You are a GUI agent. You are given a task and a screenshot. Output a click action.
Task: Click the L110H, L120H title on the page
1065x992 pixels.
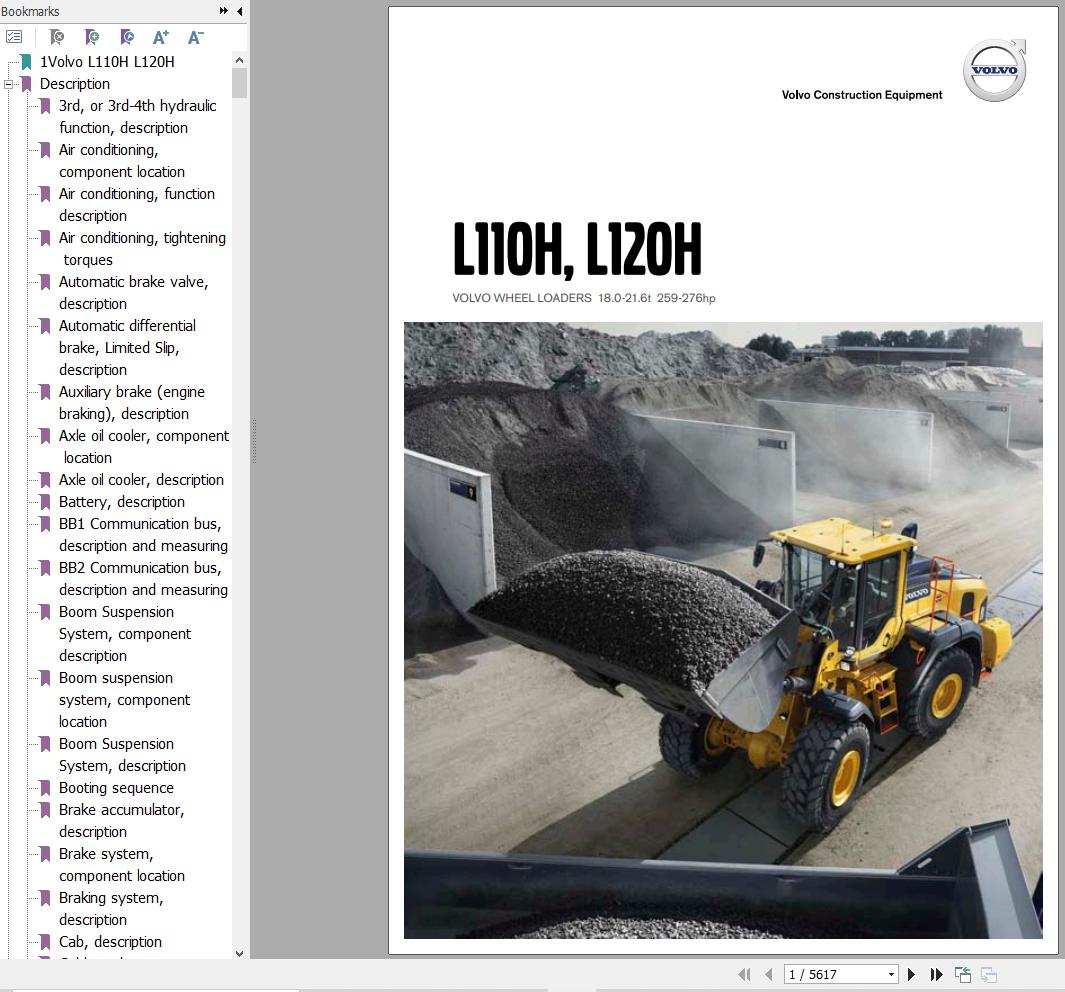point(577,250)
